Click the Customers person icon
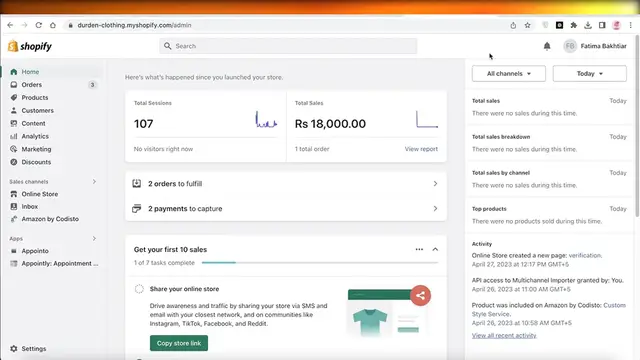Screen dimensions: 640x360 tap(14, 110)
